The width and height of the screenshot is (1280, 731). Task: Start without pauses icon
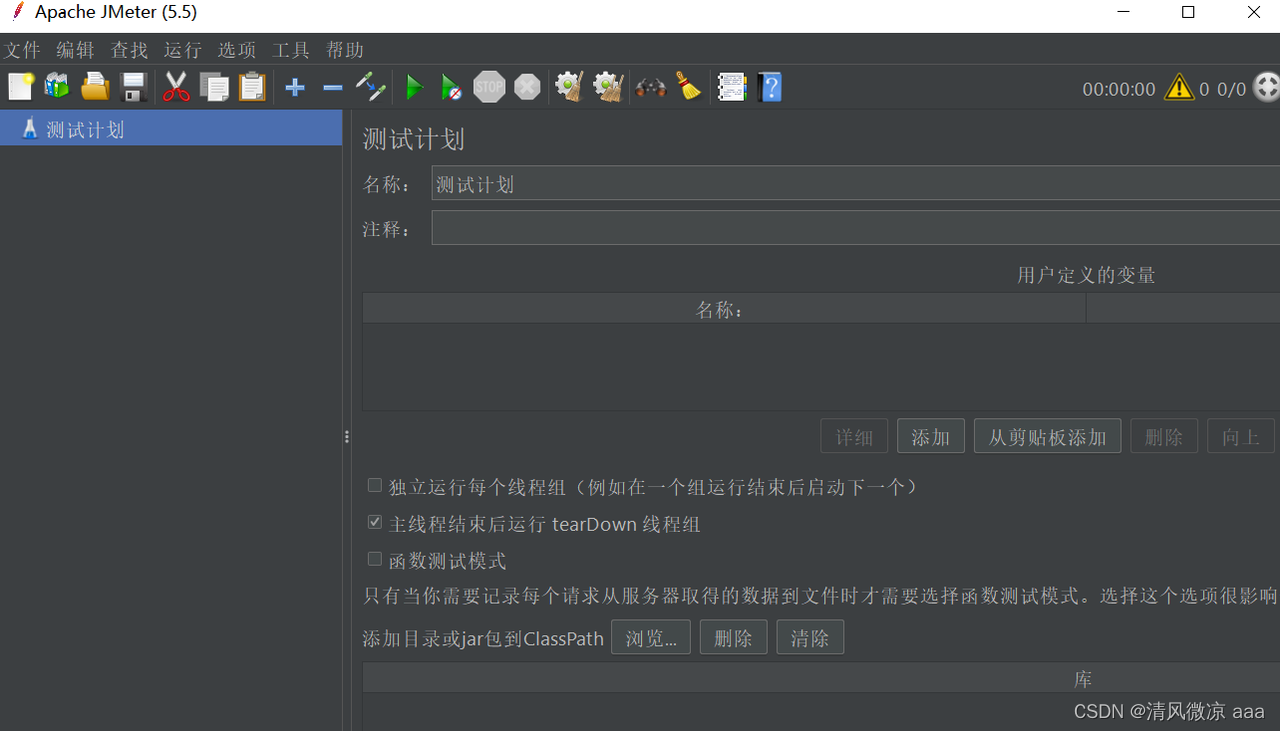tap(451, 88)
